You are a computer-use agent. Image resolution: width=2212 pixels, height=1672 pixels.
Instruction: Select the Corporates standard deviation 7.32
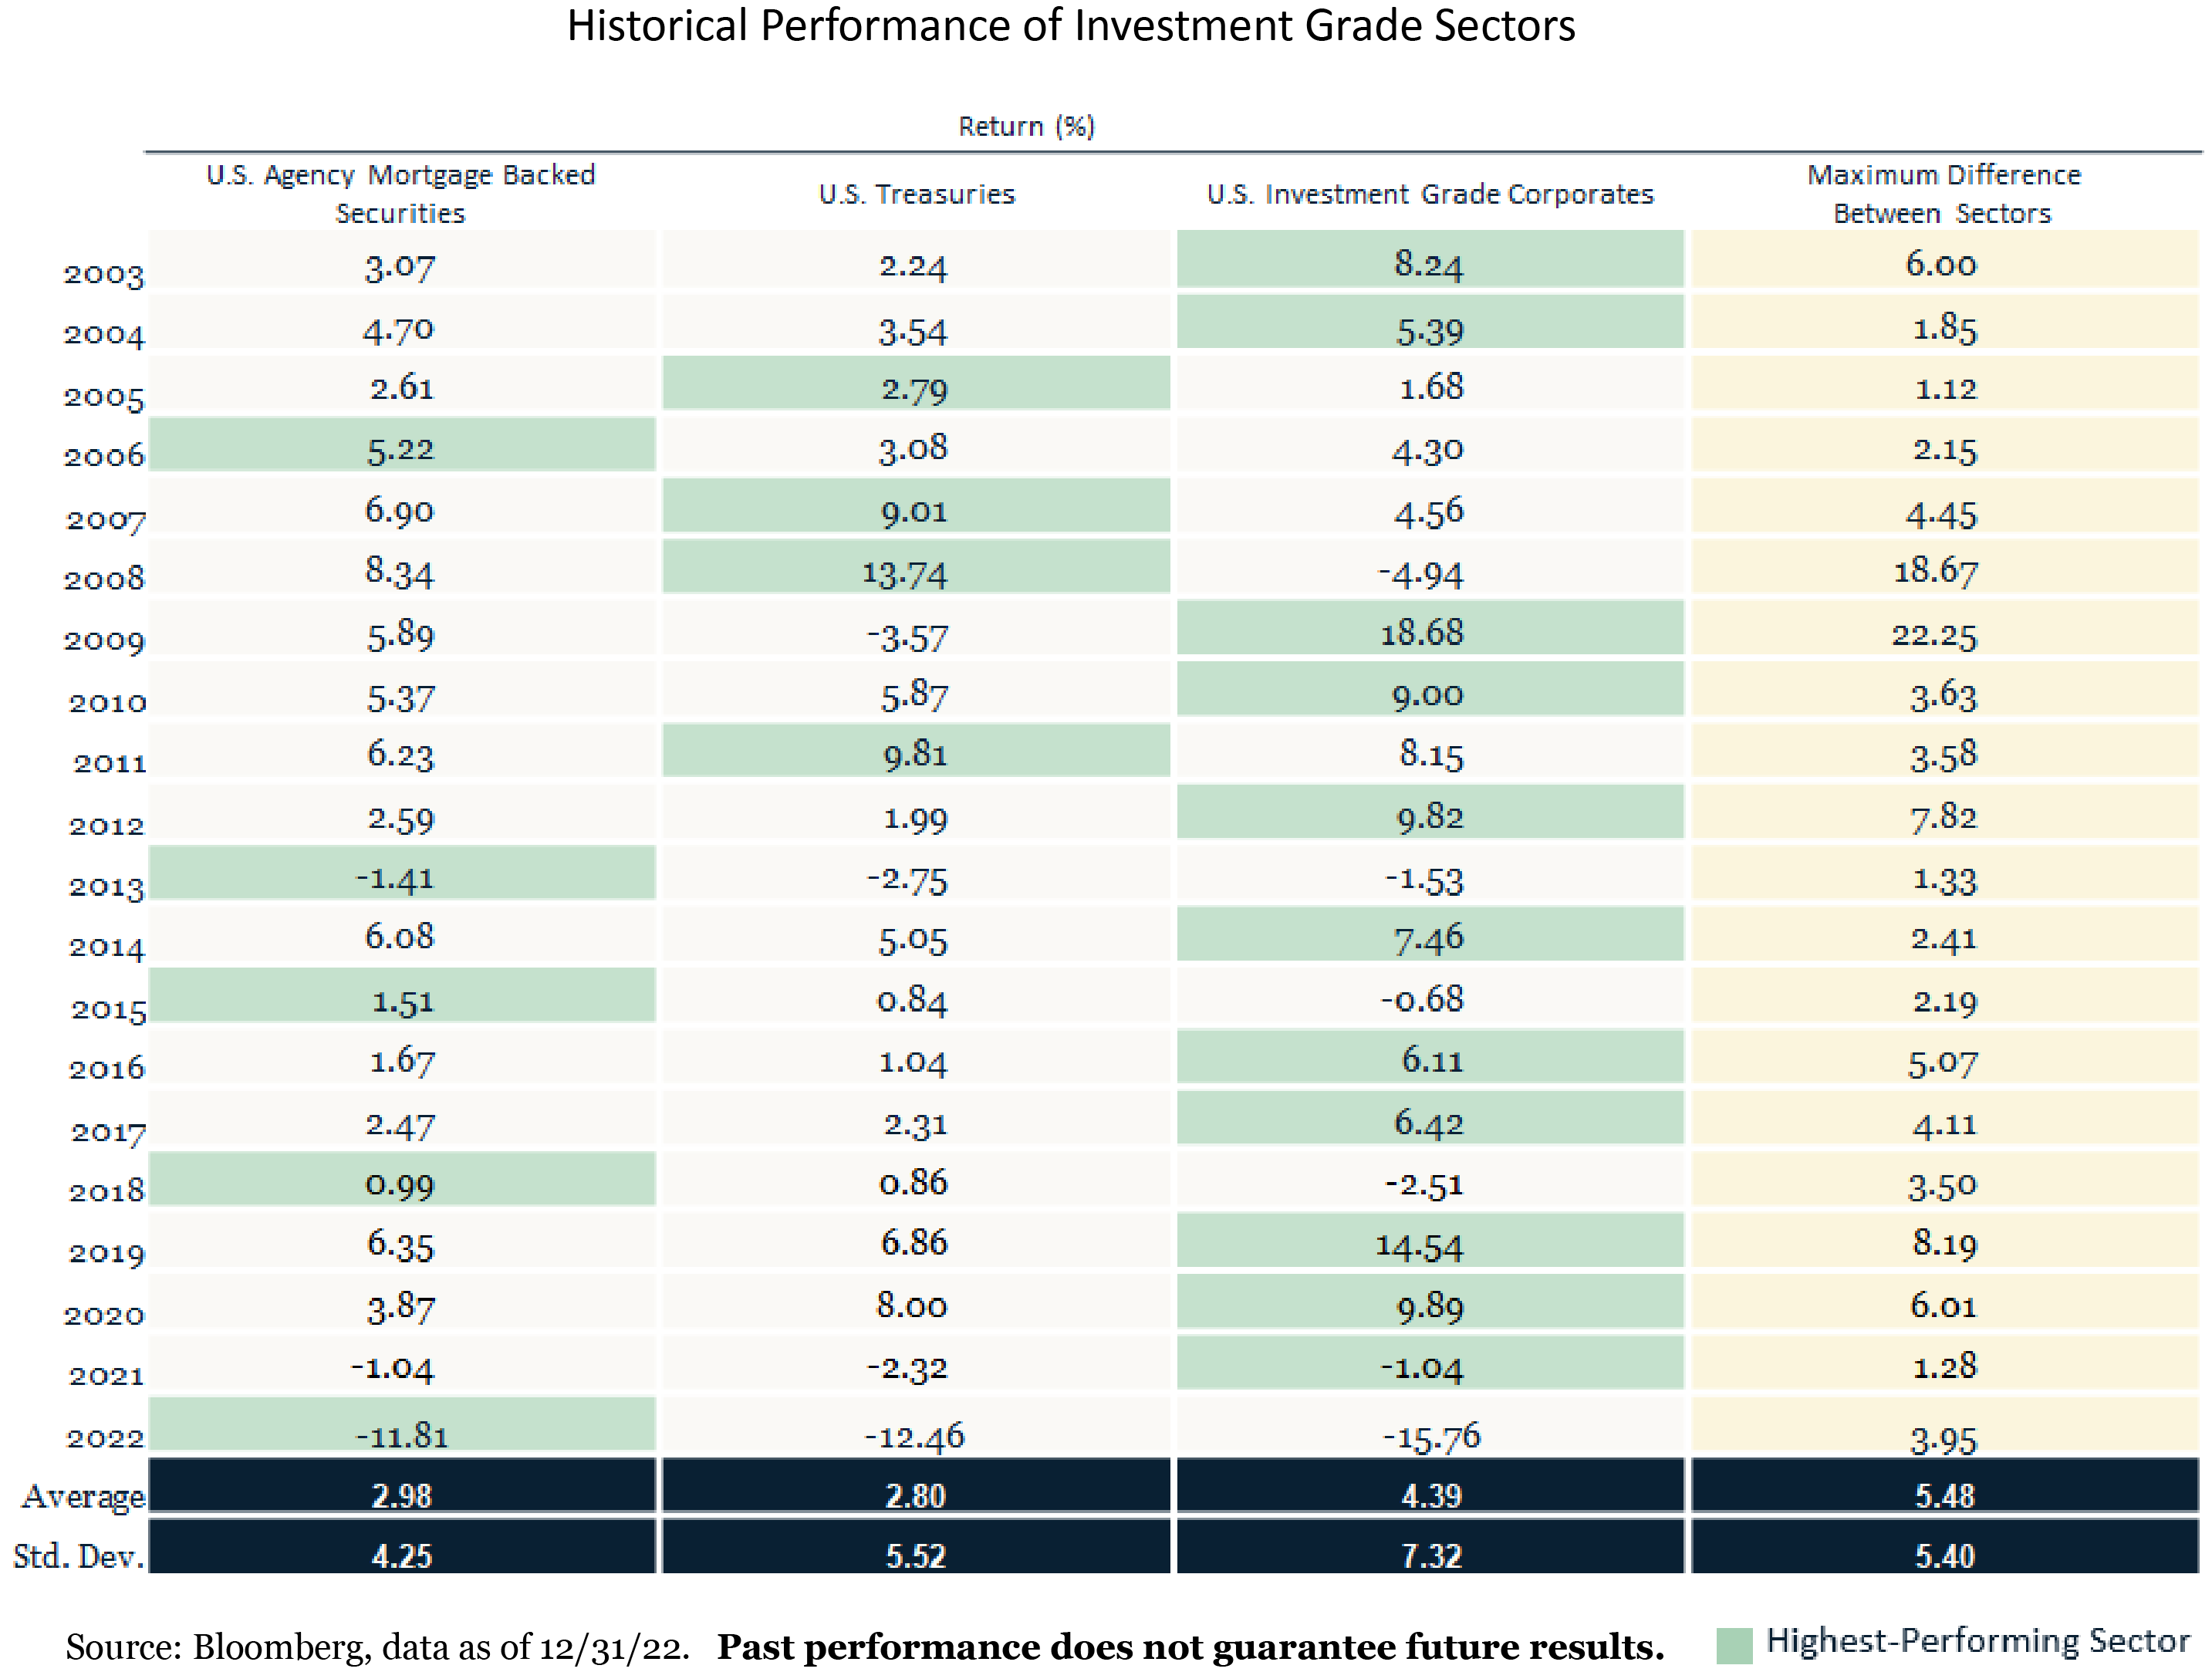click(x=1431, y=1555)
